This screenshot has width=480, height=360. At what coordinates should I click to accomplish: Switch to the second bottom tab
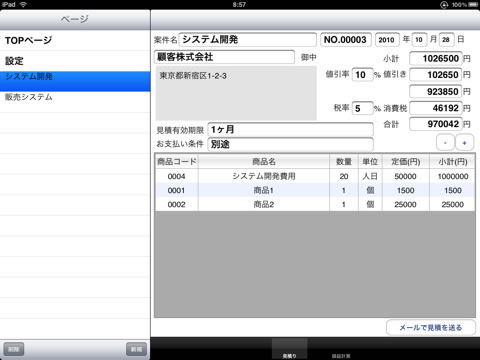pyautogui.click(x=341, y=349)
